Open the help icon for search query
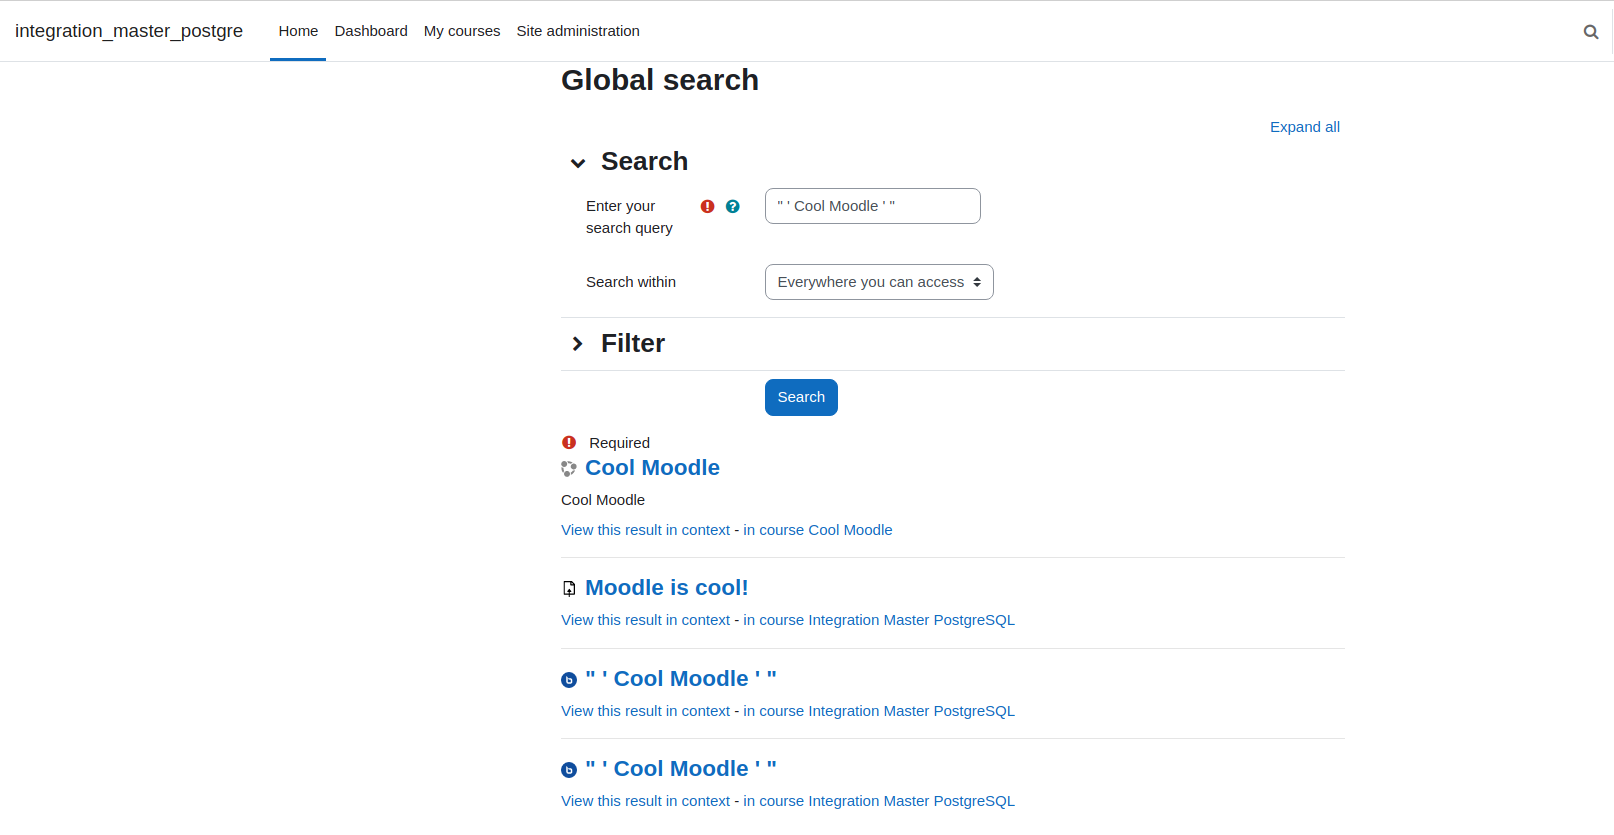Image resolution: width=1614 pixels, height=835 pixels. [x=733, y=206]
